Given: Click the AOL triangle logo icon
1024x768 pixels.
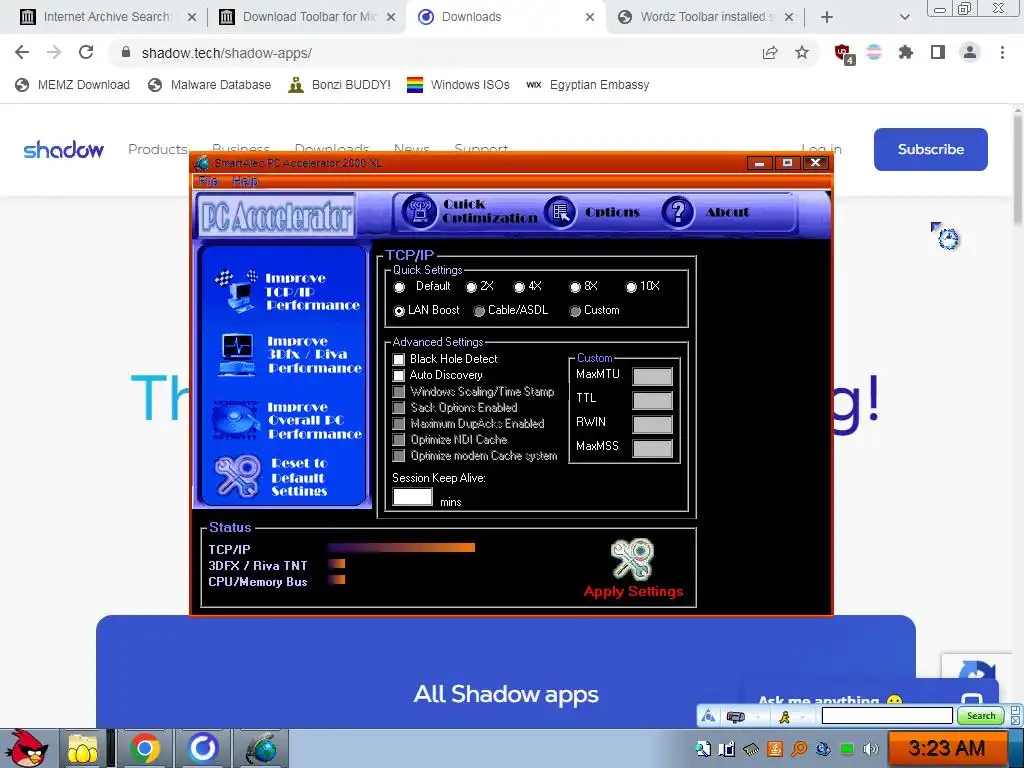Looking at the screenshot, I should pyautogui.click(x=708, y=717).
